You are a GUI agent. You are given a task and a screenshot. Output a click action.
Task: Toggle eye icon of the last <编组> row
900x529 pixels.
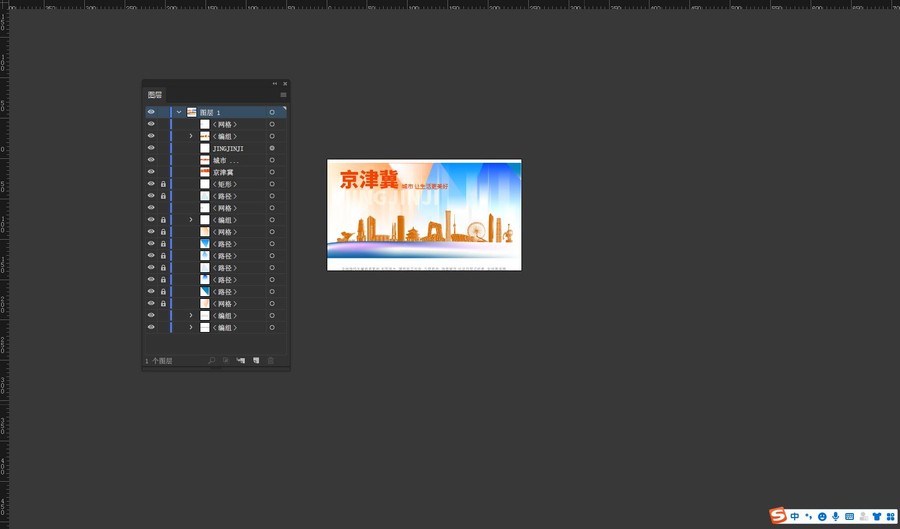pos(151,328)
